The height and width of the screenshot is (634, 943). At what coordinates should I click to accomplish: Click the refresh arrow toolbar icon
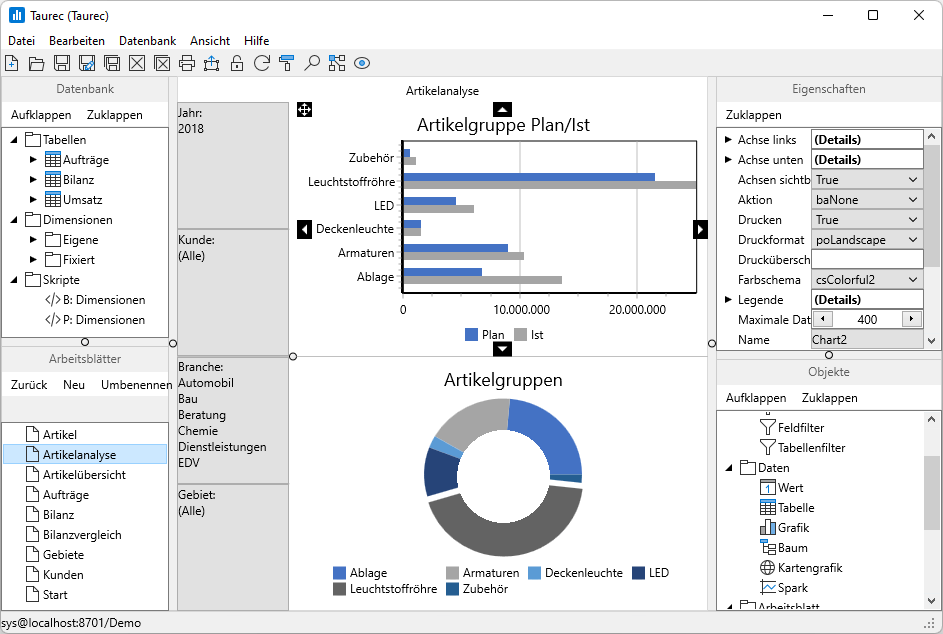262,64
